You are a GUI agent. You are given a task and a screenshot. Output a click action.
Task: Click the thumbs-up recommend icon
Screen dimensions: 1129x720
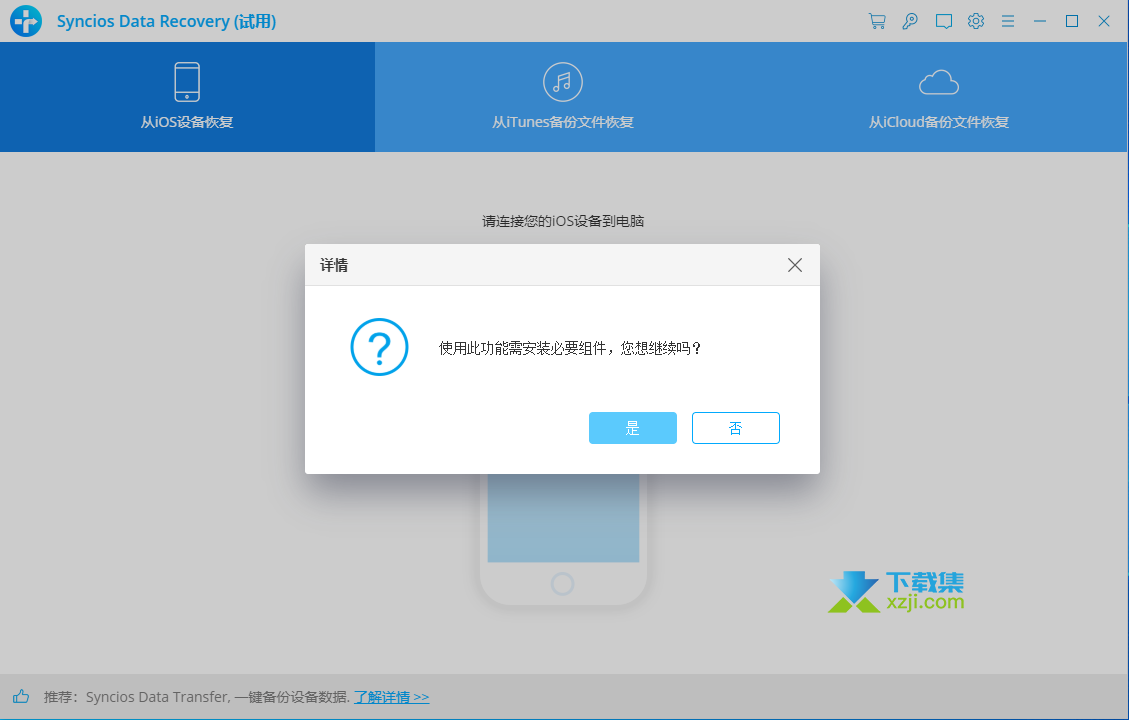[x=21, y=696]
